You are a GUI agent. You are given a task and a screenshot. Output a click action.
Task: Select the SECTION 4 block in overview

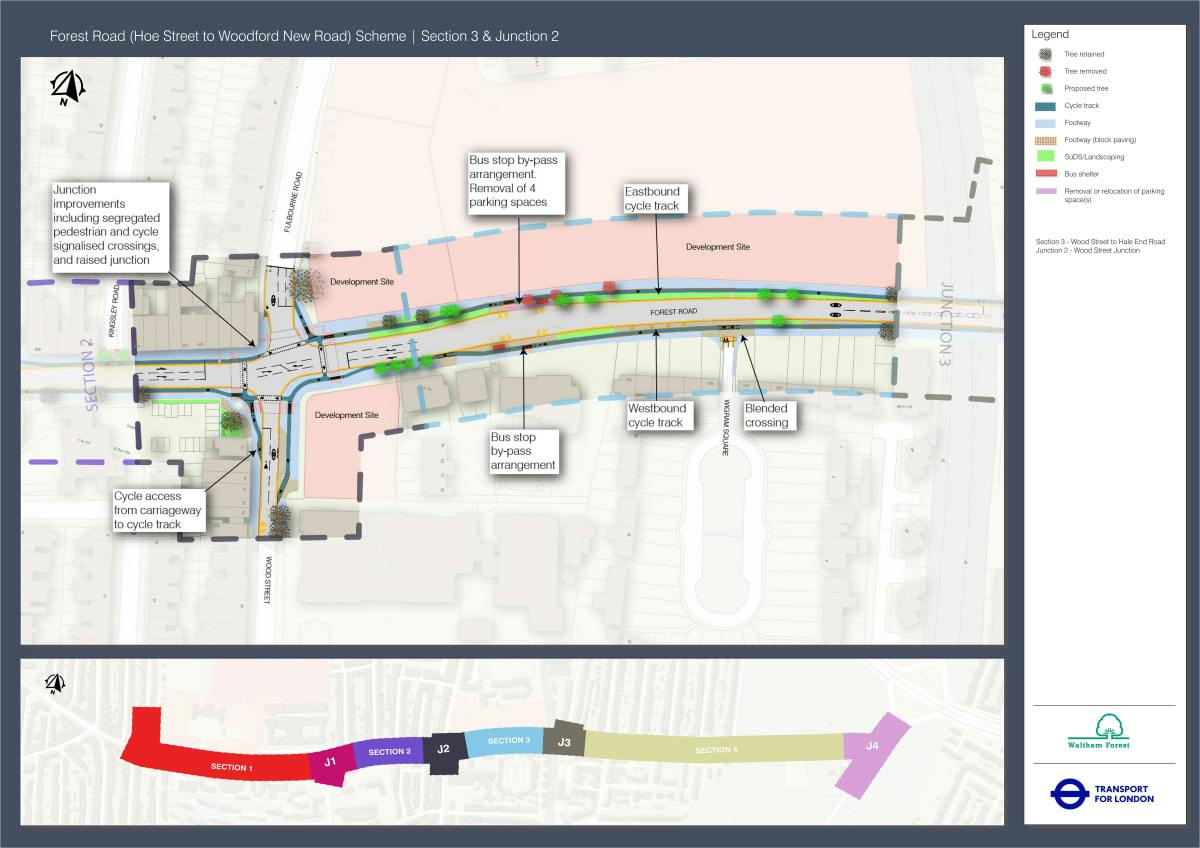point(715,749)
